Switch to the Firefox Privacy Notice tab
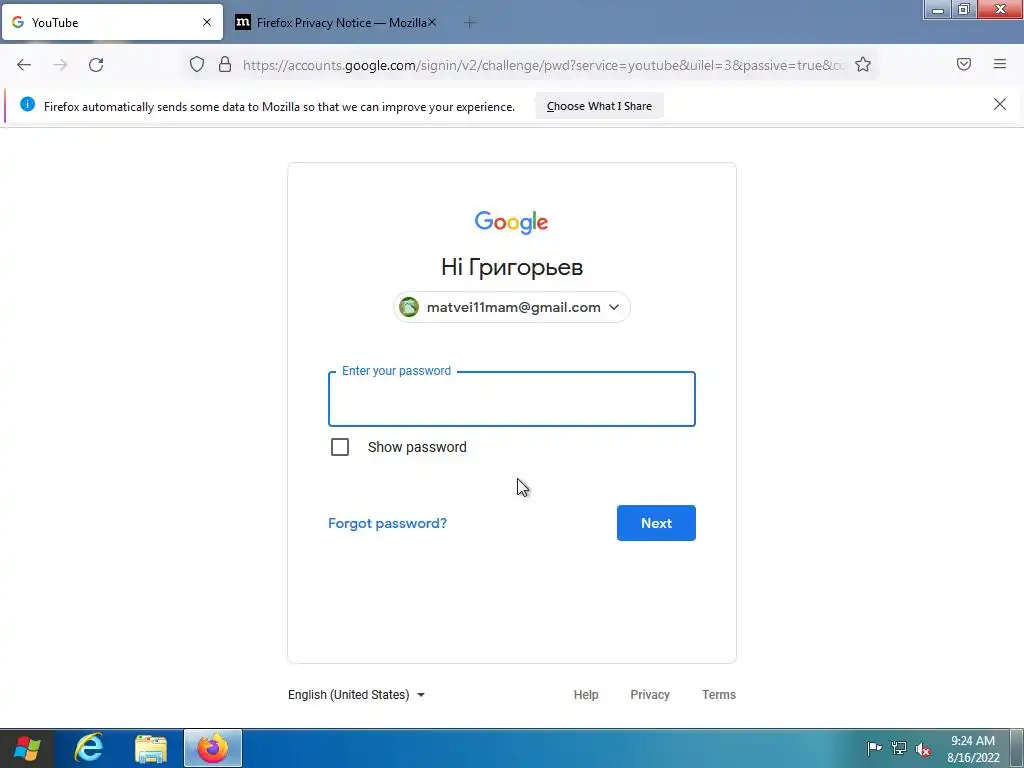Screen dimensions: 1024x768 pos(334,22)
